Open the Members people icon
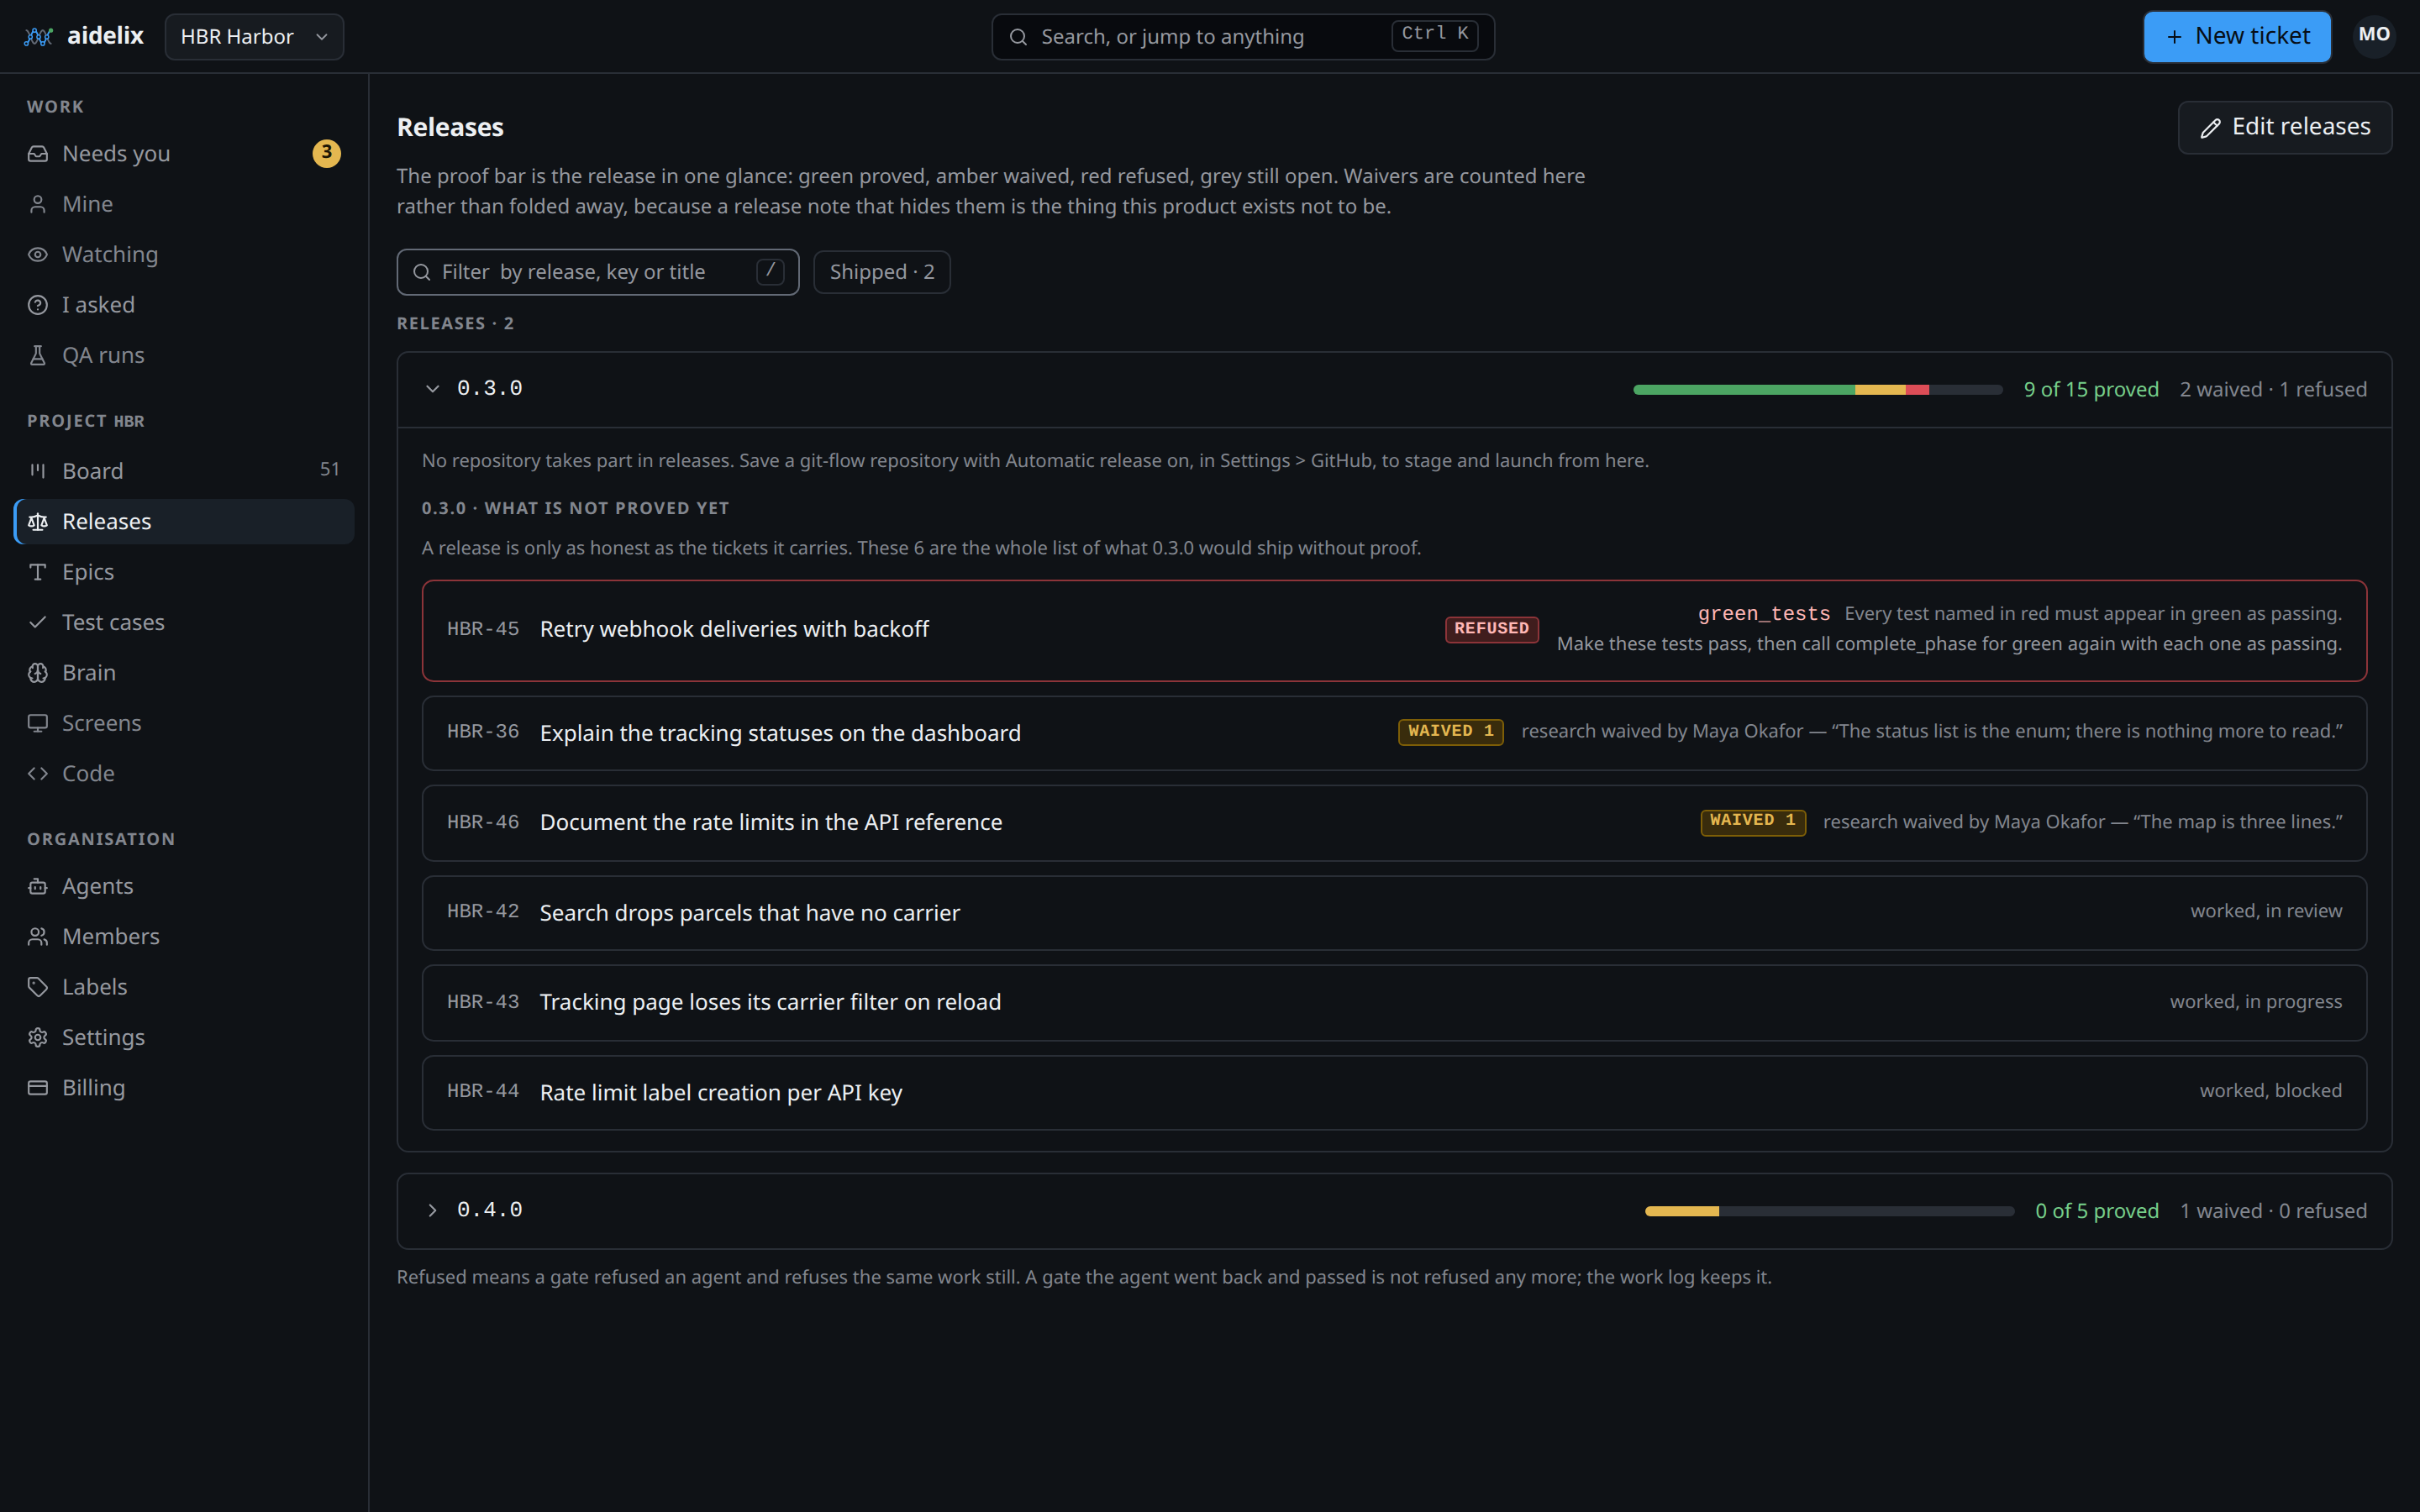 [38, 937]
